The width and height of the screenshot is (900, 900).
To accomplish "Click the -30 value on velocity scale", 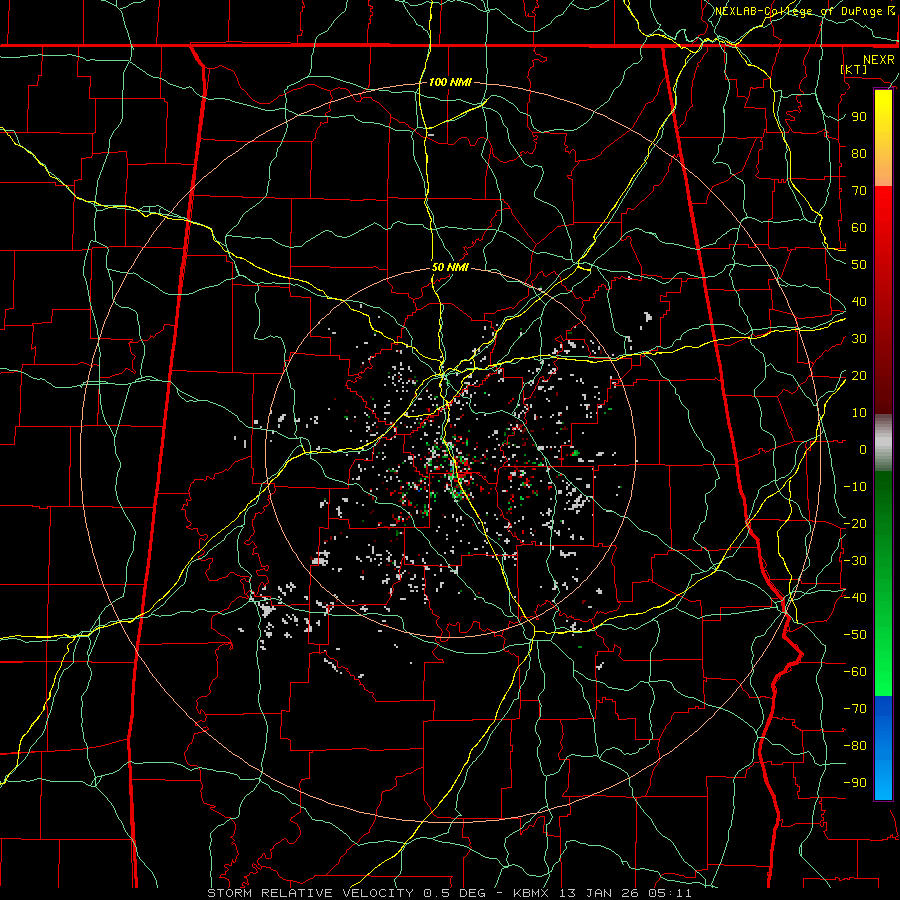I will point(855,561).
